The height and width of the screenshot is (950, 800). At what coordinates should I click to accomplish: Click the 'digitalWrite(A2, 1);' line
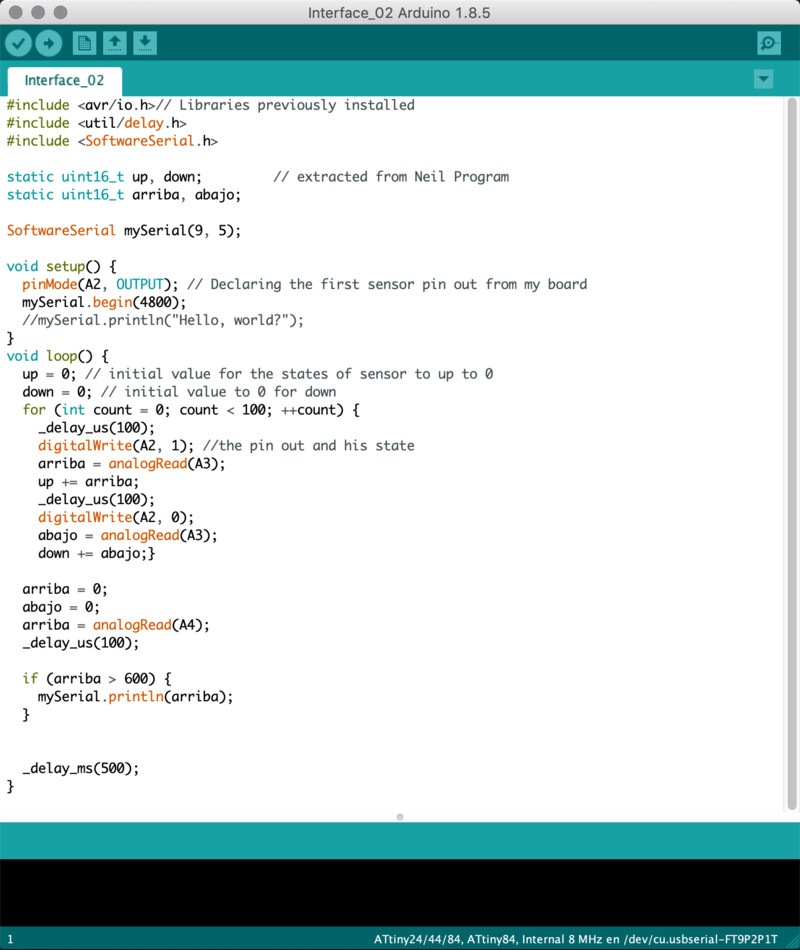coord(116,445)
